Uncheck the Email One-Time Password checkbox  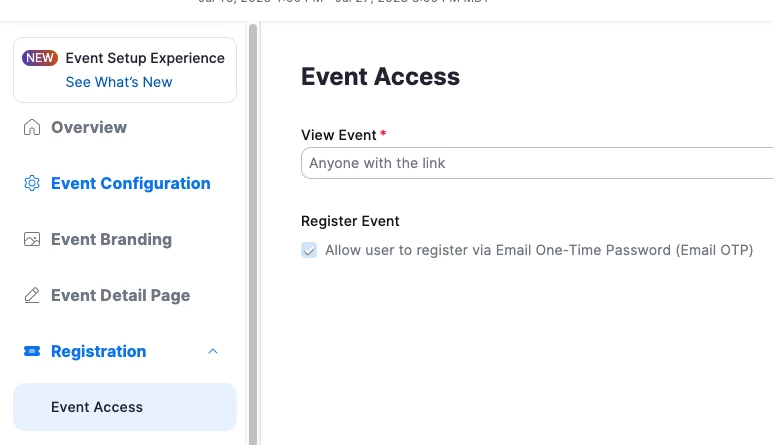[x=309, y=250]
